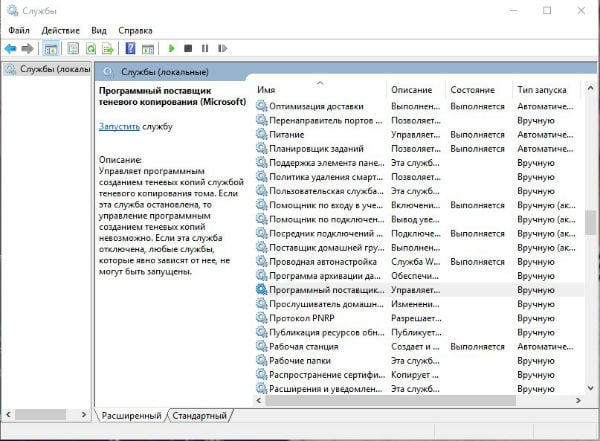
Task: Click the gear icon beside Питание
Action: click(x=261, y=134)
